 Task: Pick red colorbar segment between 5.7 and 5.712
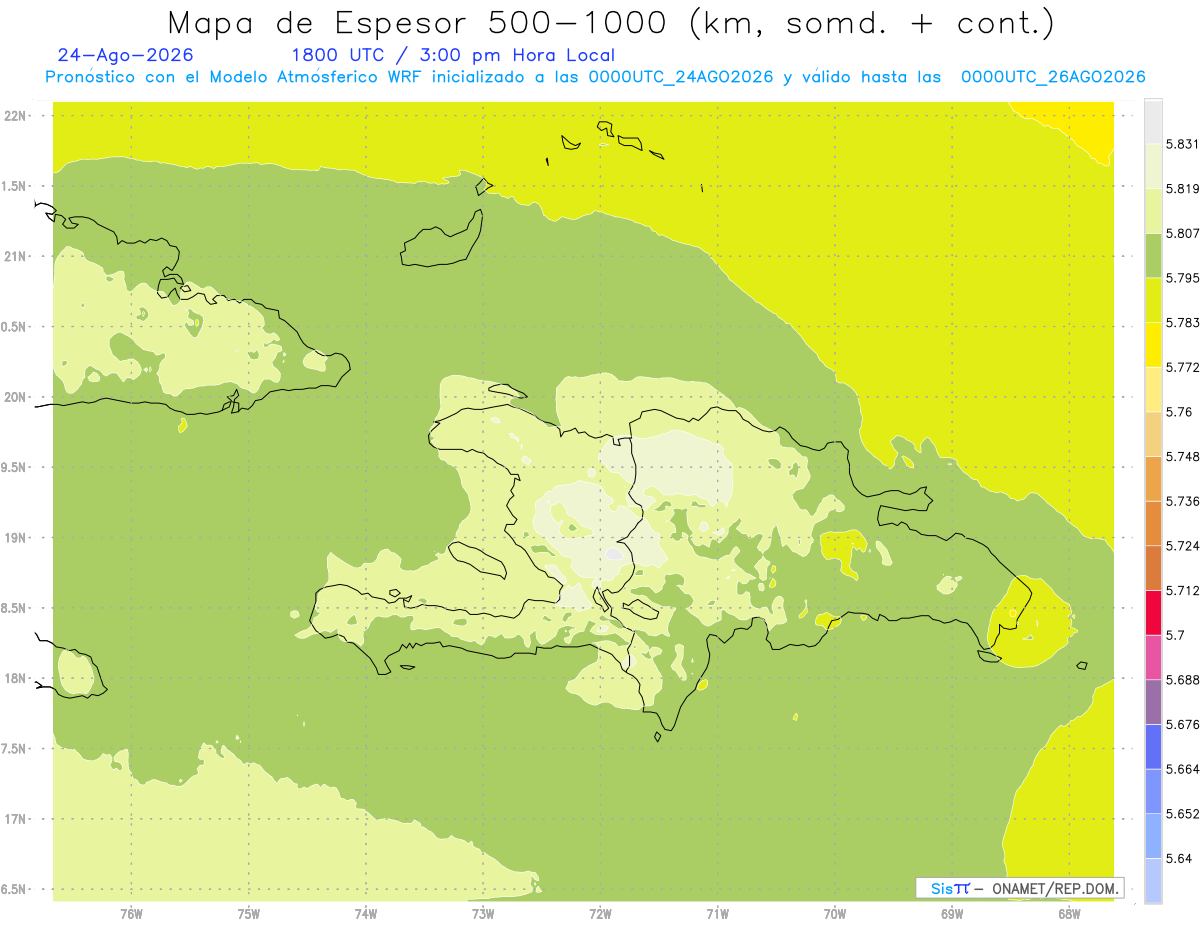pos(1153,612)
